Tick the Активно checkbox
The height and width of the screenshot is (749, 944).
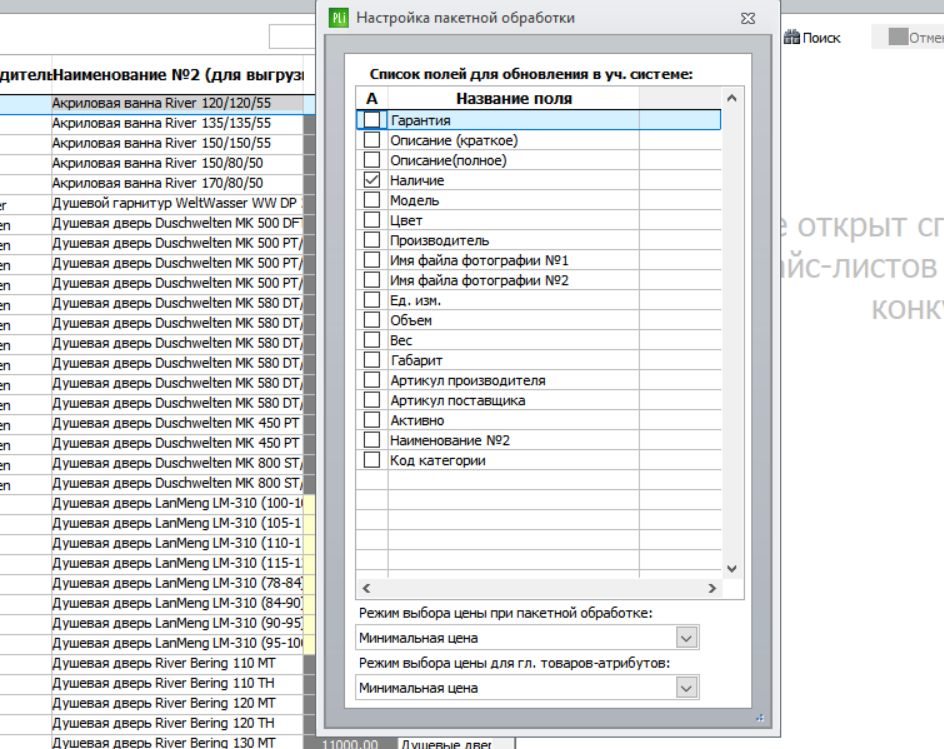[372, 420]
